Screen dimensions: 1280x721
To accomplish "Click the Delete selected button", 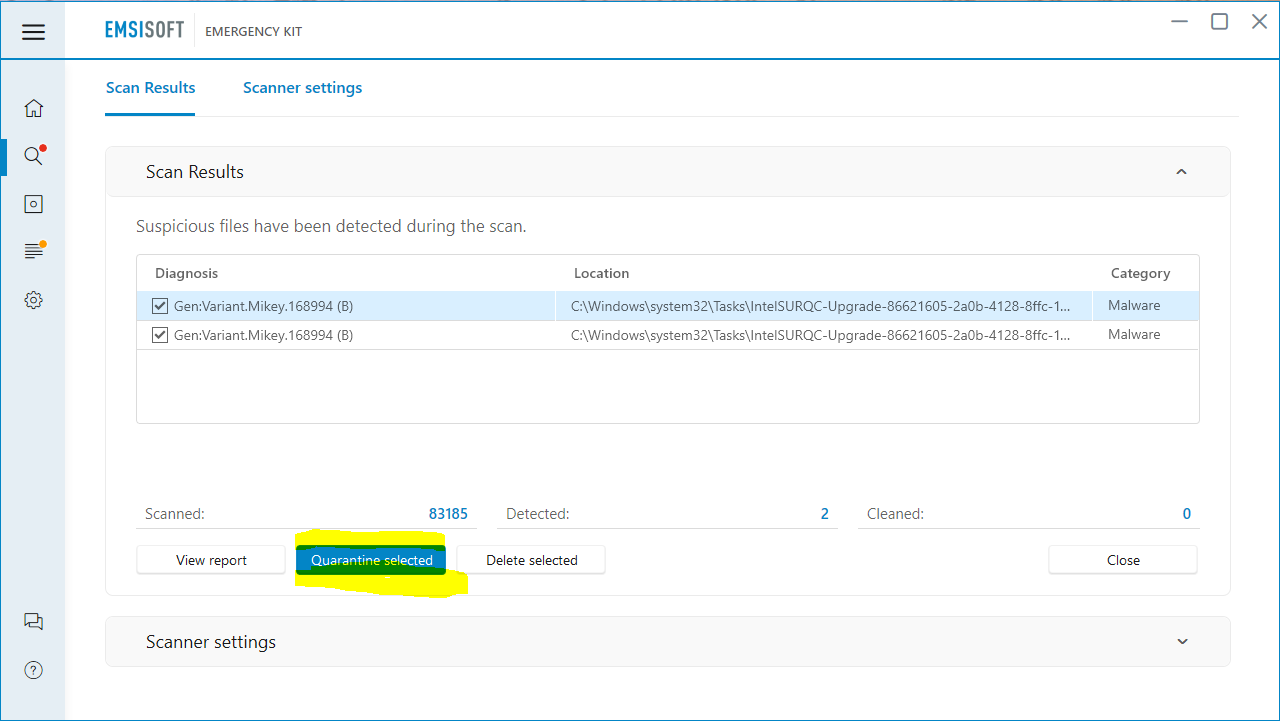I will click(531, 560).
